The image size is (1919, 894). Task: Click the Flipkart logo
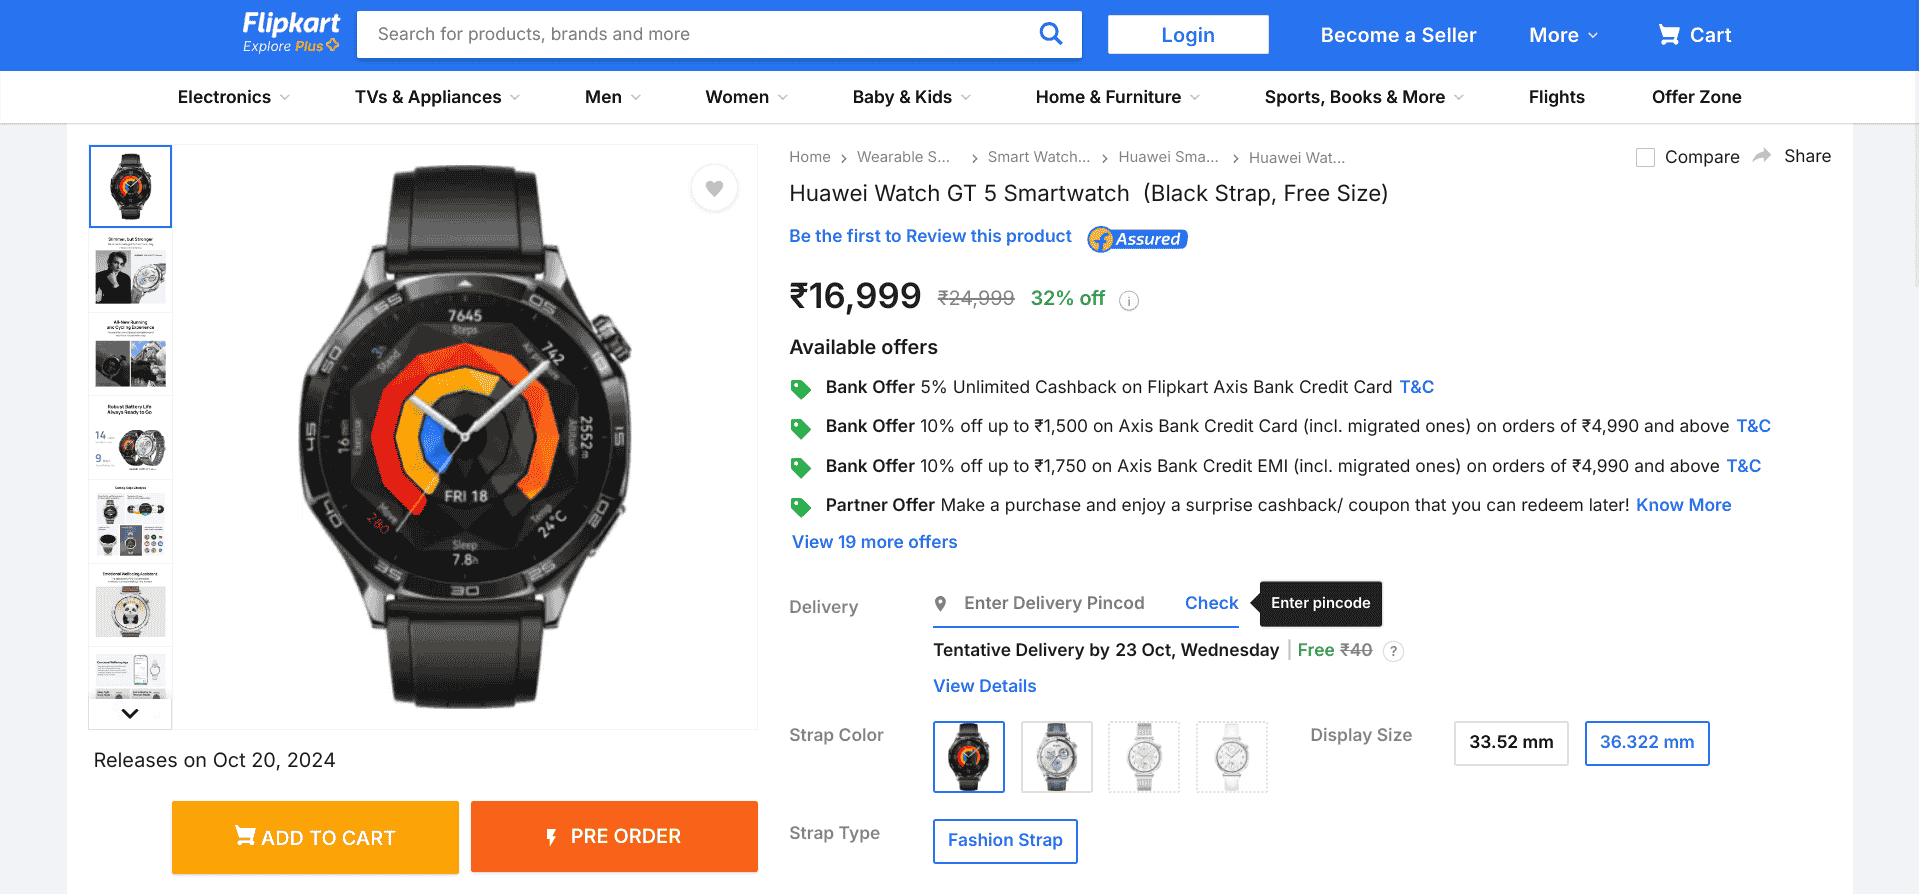pyautogui.click(x=291, y=32)
